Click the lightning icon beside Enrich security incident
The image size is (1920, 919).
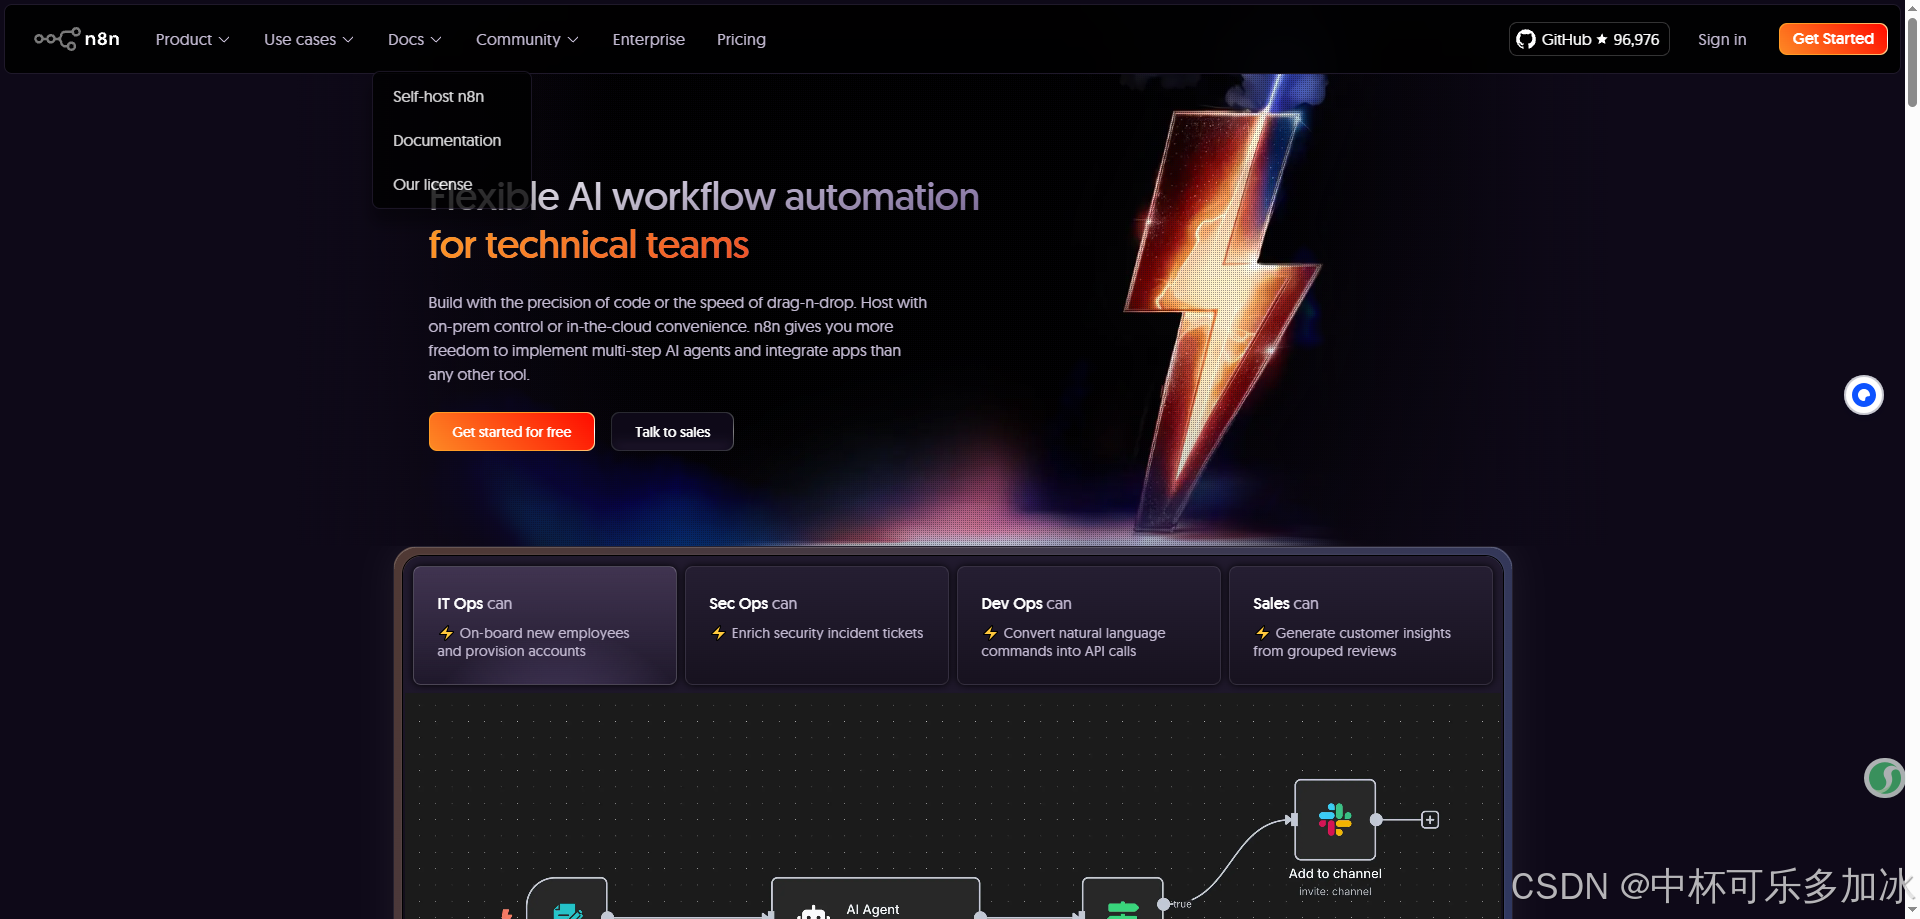[x=718, y=633]
